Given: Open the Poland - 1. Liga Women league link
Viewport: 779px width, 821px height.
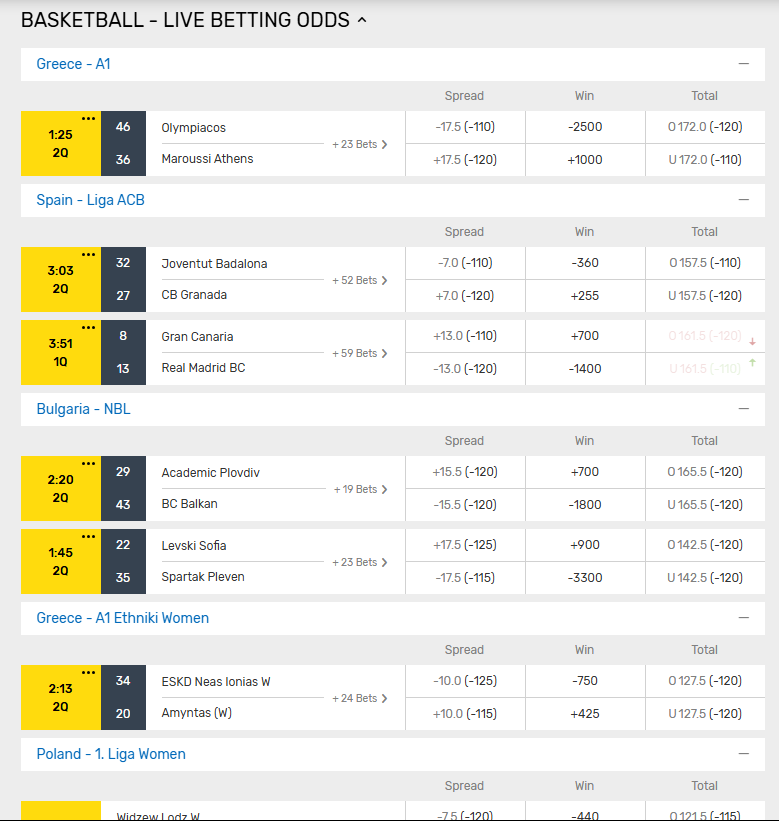Looking at the screenshot, I should click(111, 754).
